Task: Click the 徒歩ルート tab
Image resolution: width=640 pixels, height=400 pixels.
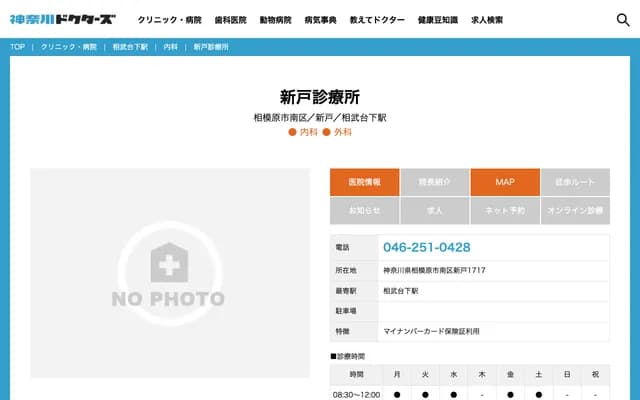Action: (574, 182)
